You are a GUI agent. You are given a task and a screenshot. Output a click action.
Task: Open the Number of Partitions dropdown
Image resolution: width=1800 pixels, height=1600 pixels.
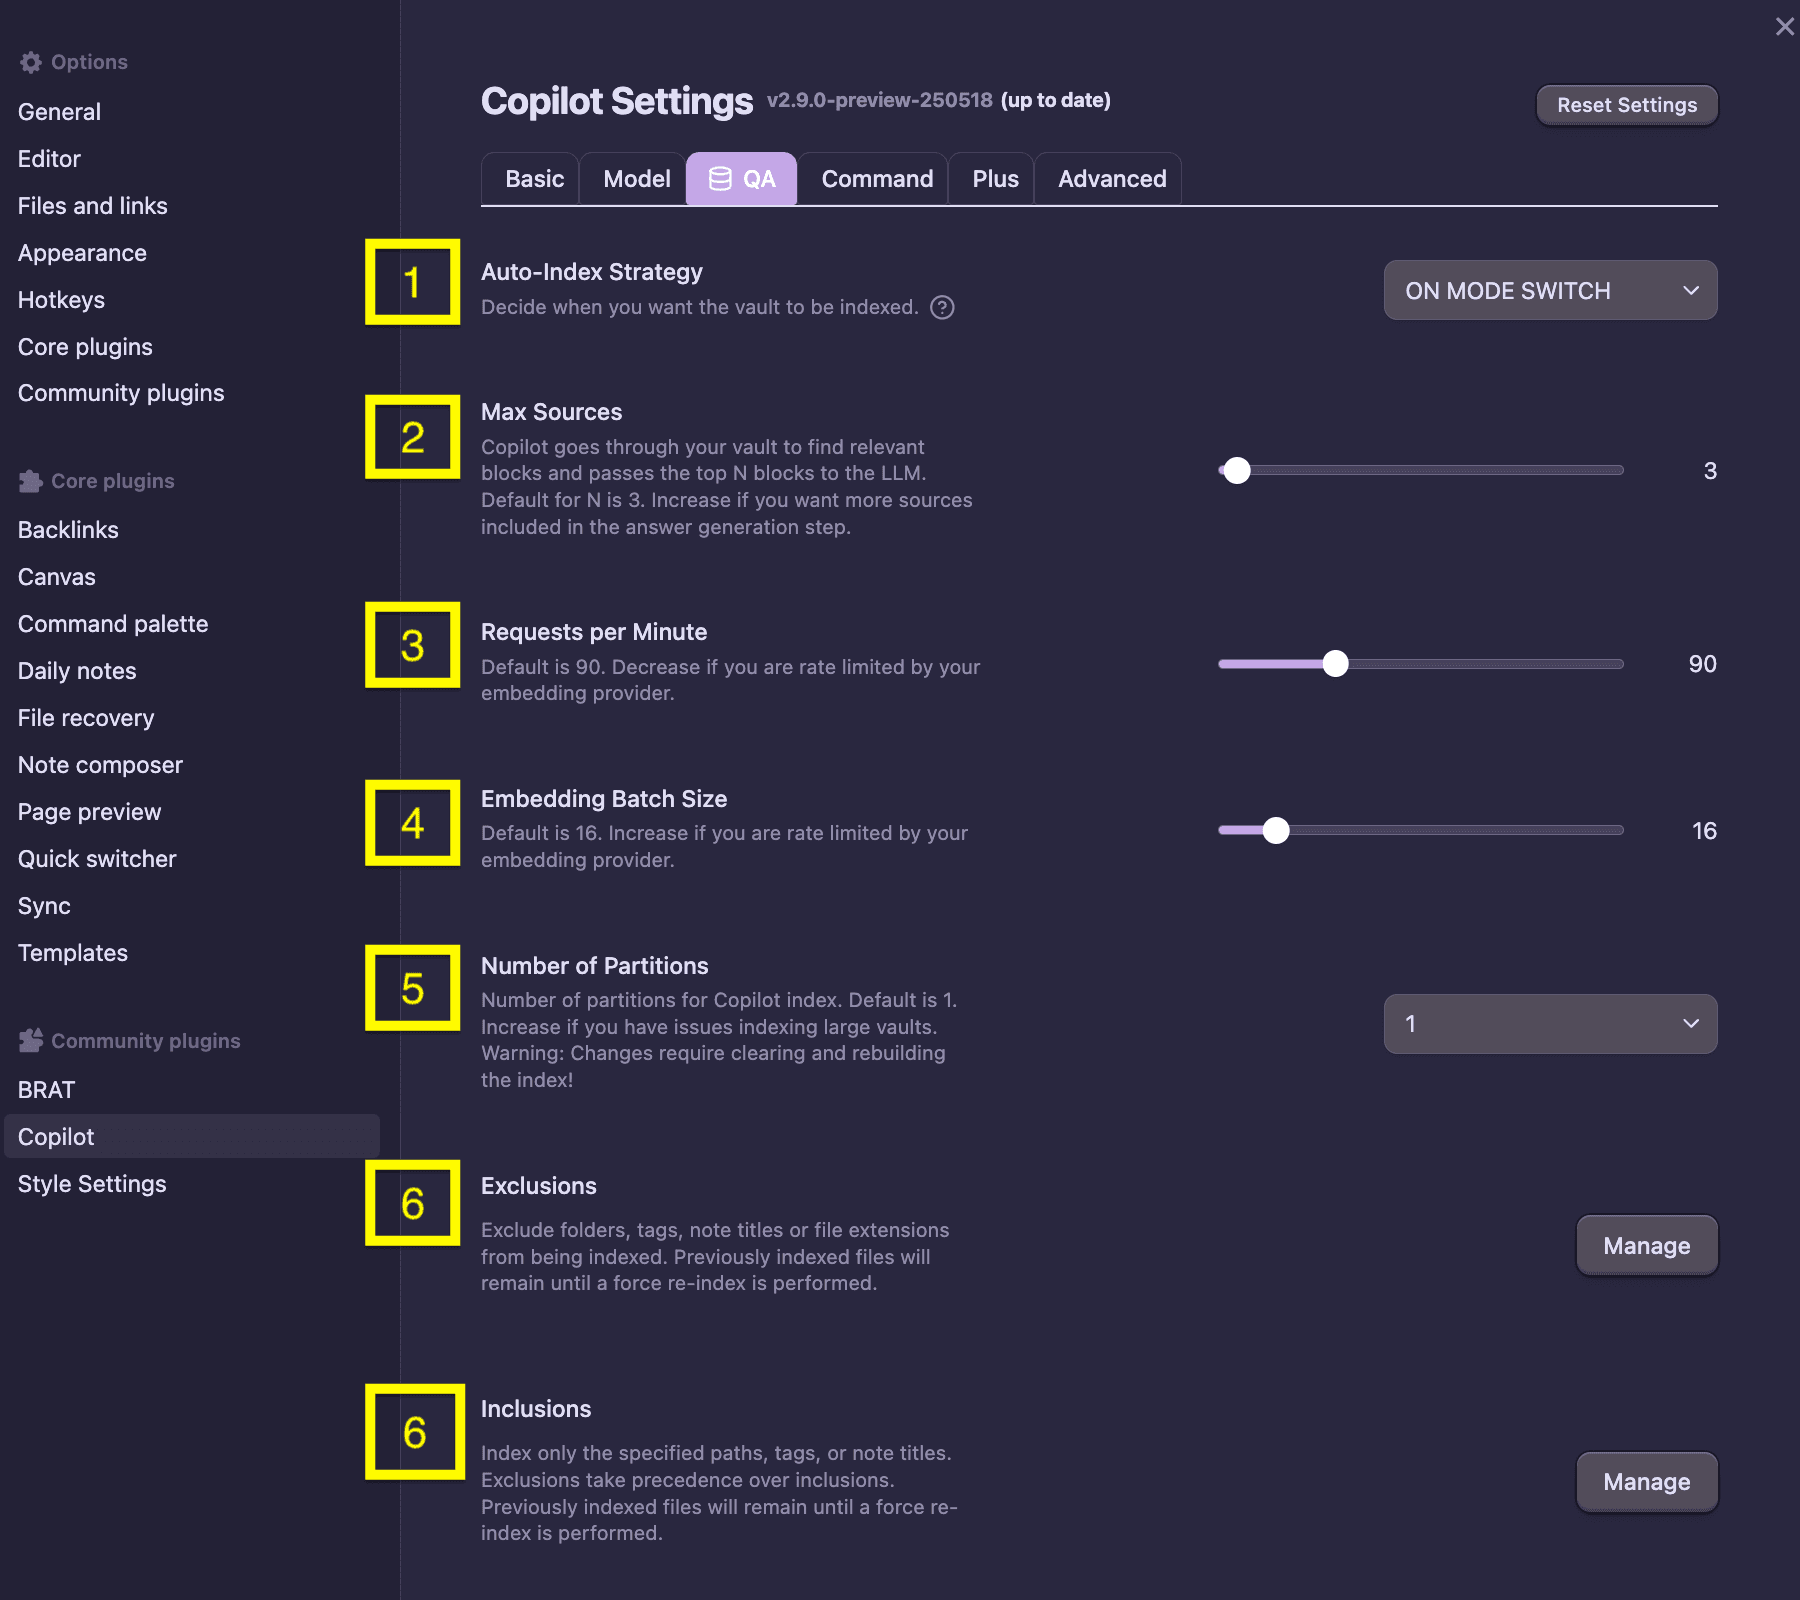click(1549, 1023)
